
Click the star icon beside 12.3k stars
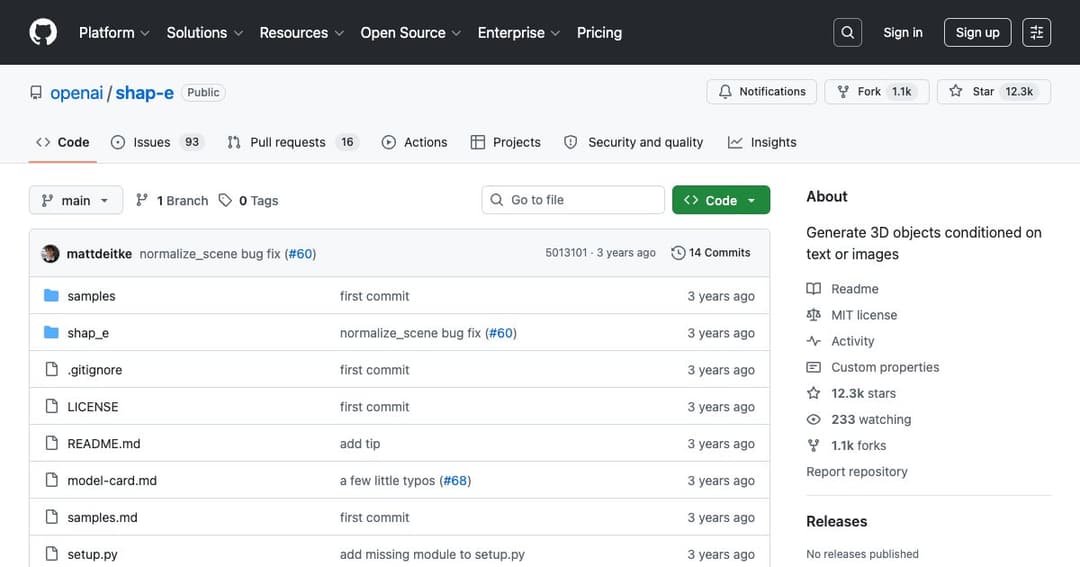tap(813, 393)
